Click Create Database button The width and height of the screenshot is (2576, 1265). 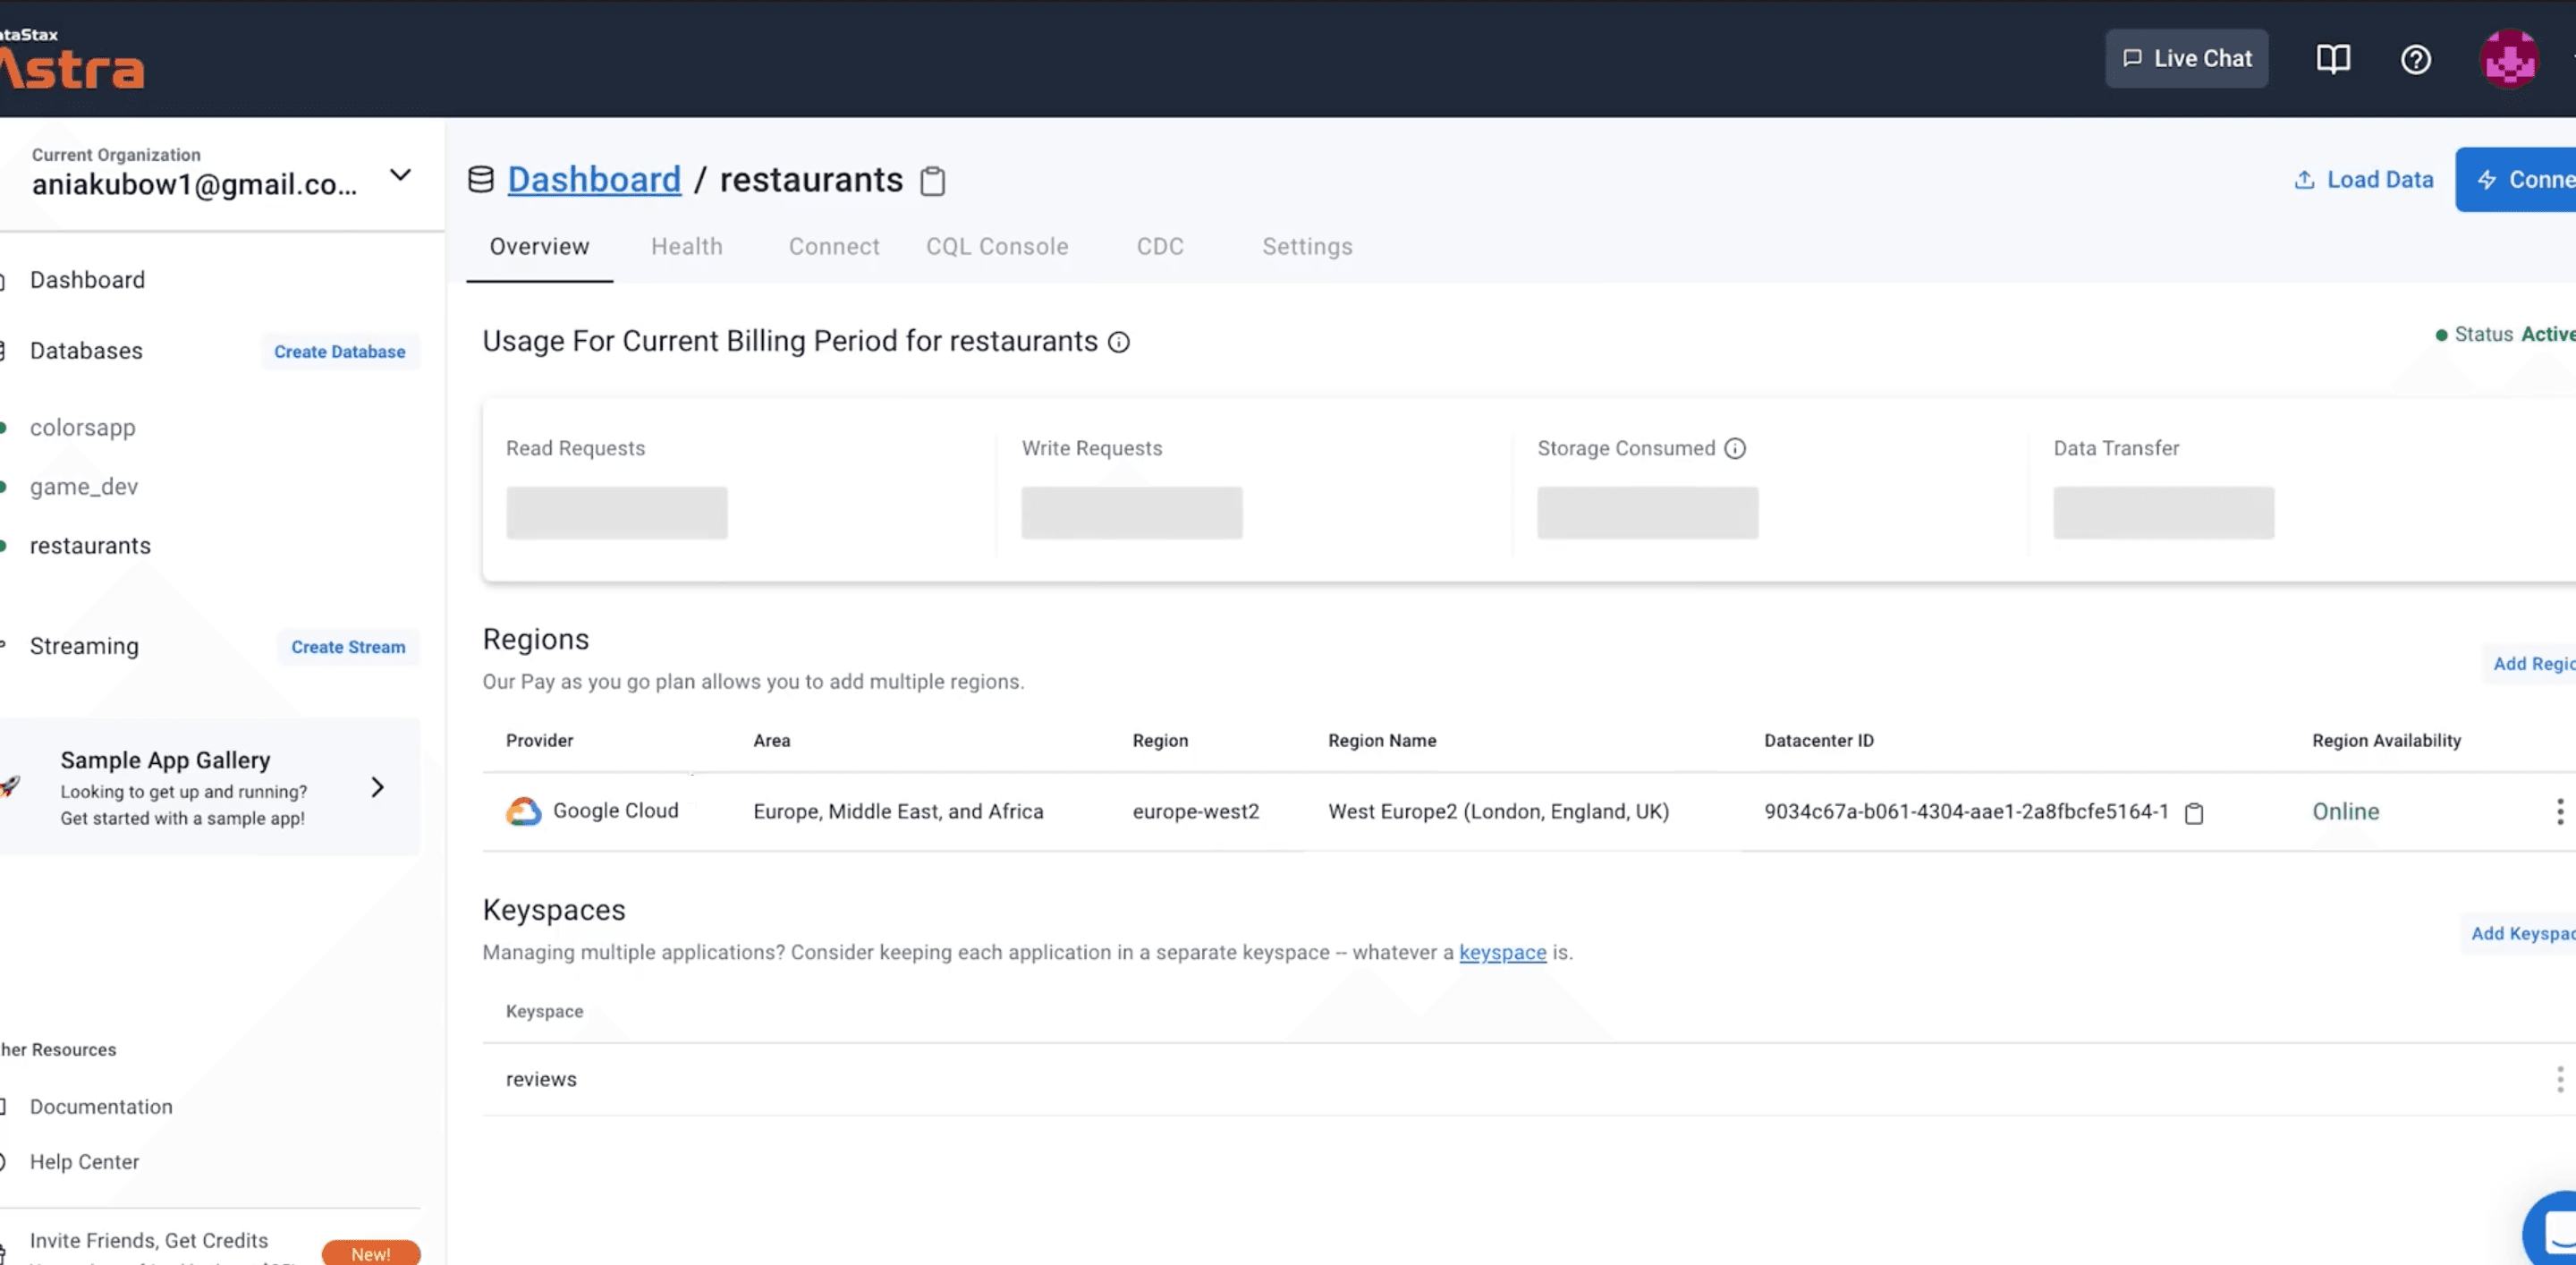340,352
